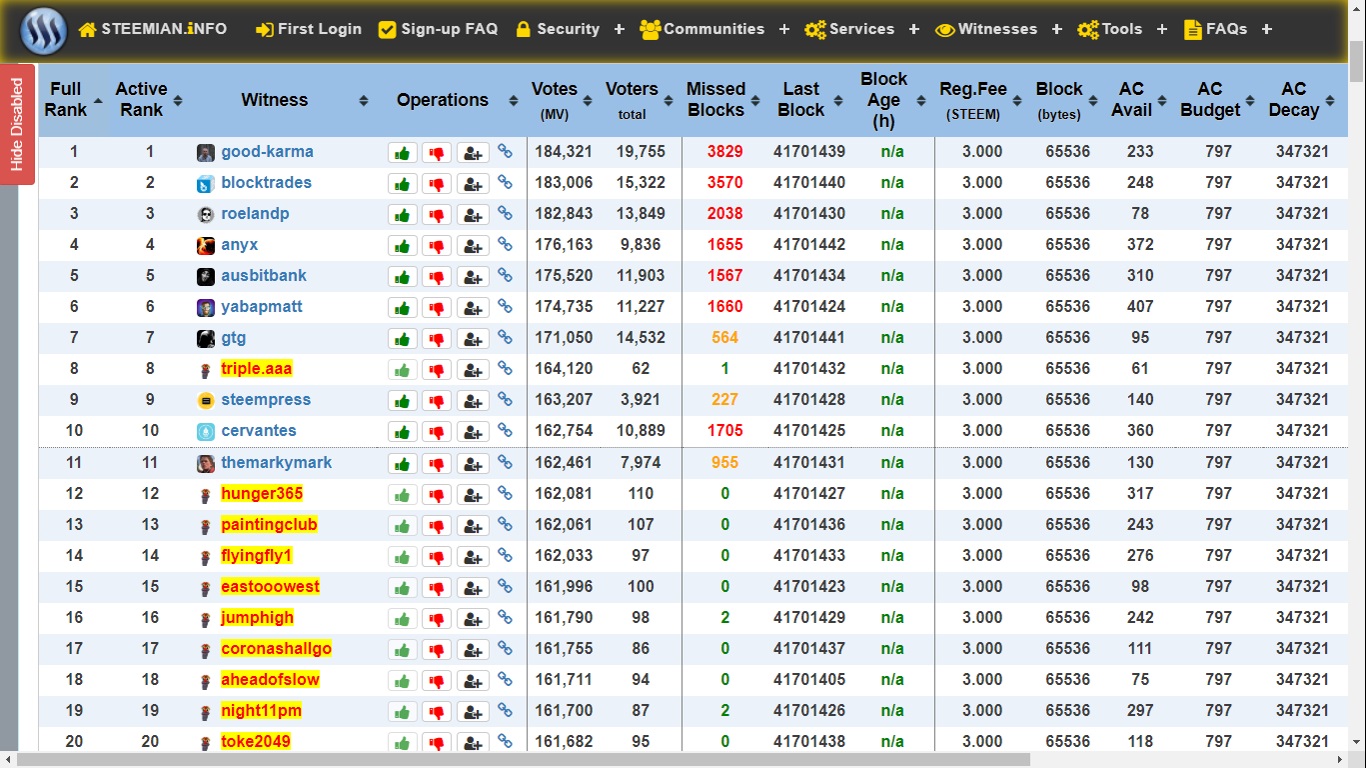Open the cervantes witness link
The height and width of the screenshot is (768, 1366).
pos(259,431)
